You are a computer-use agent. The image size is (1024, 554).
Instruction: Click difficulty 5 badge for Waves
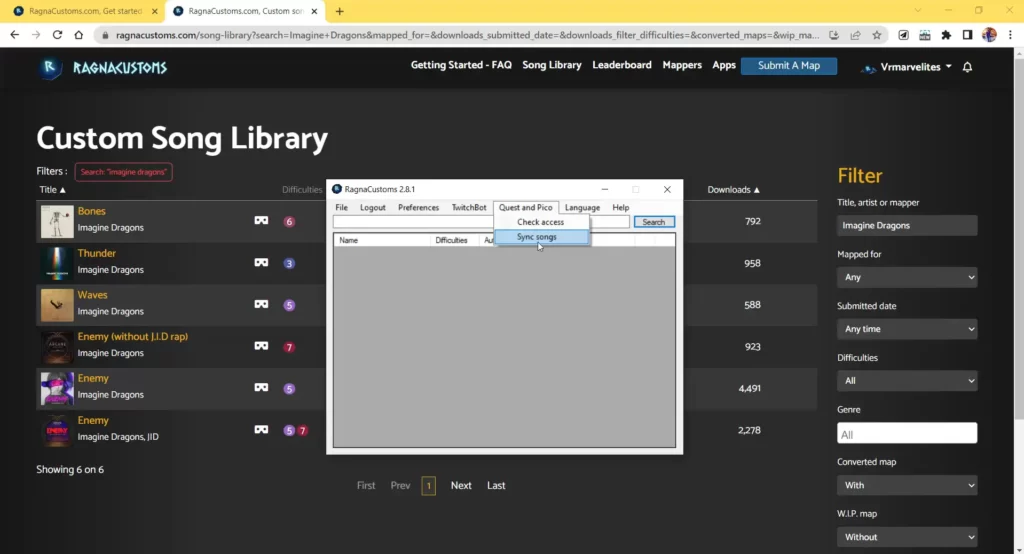click(x=289, y=305)
